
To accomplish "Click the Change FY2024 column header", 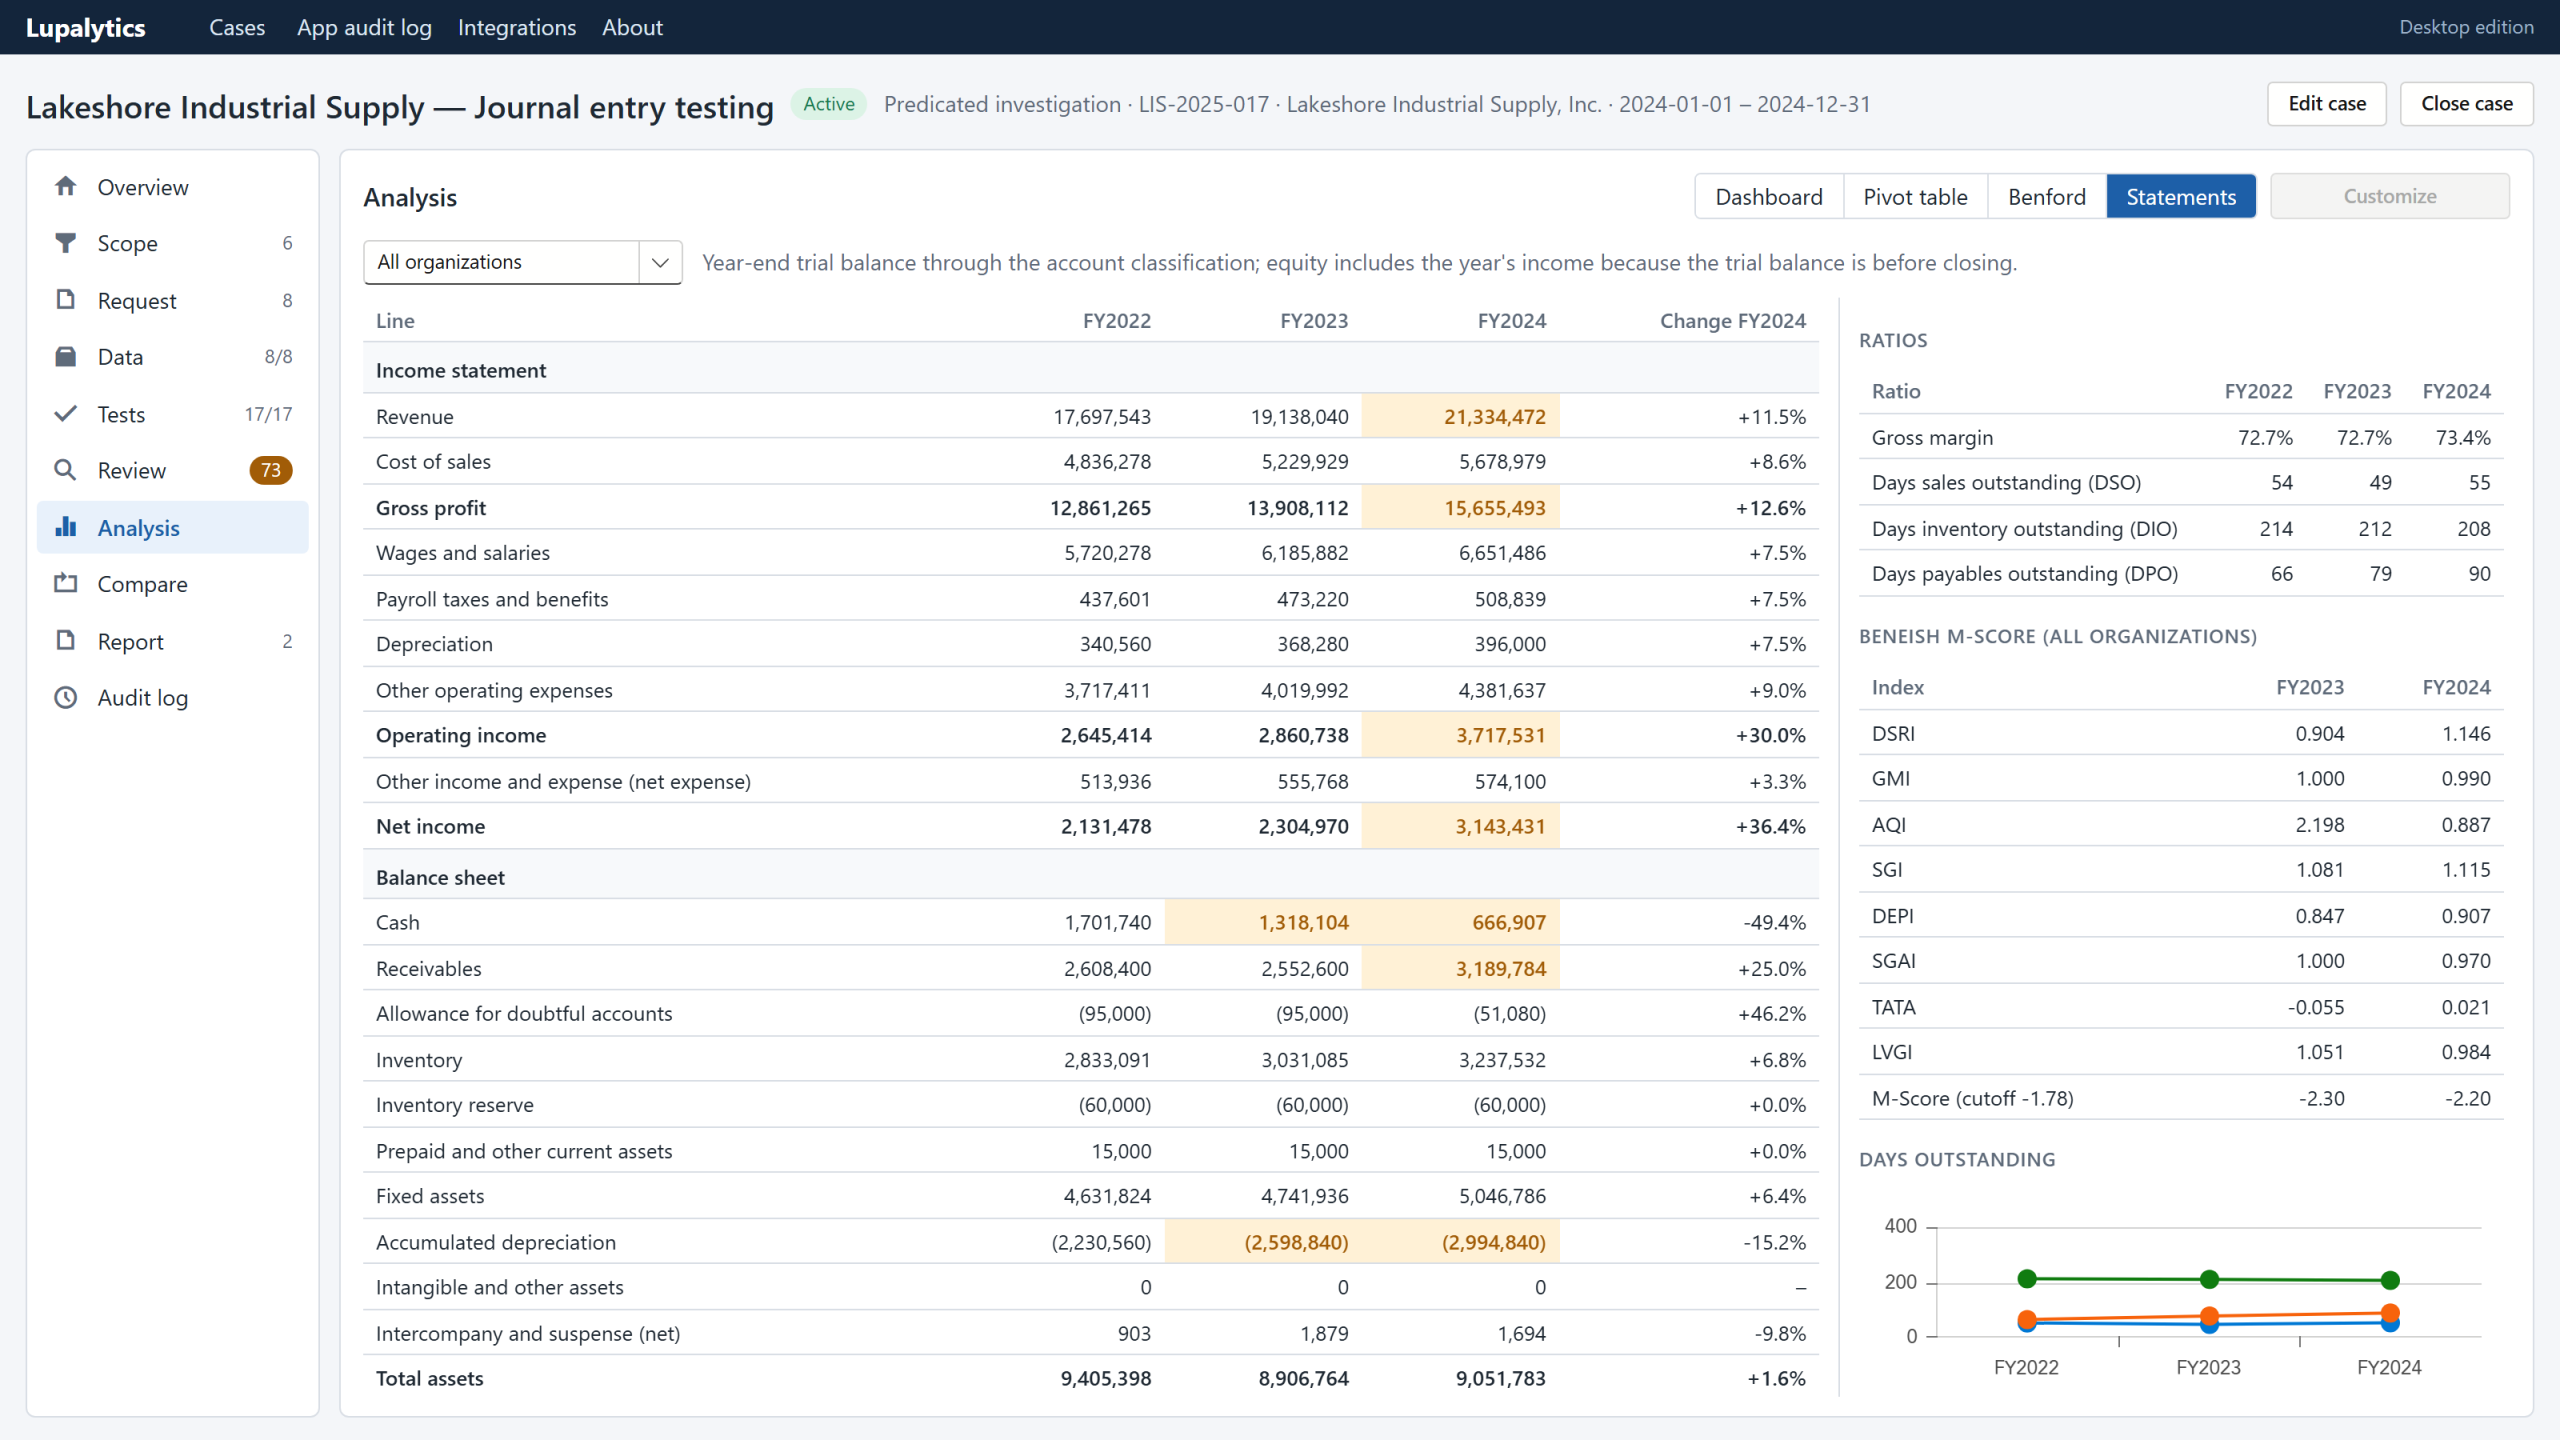I will (1733, 321).
